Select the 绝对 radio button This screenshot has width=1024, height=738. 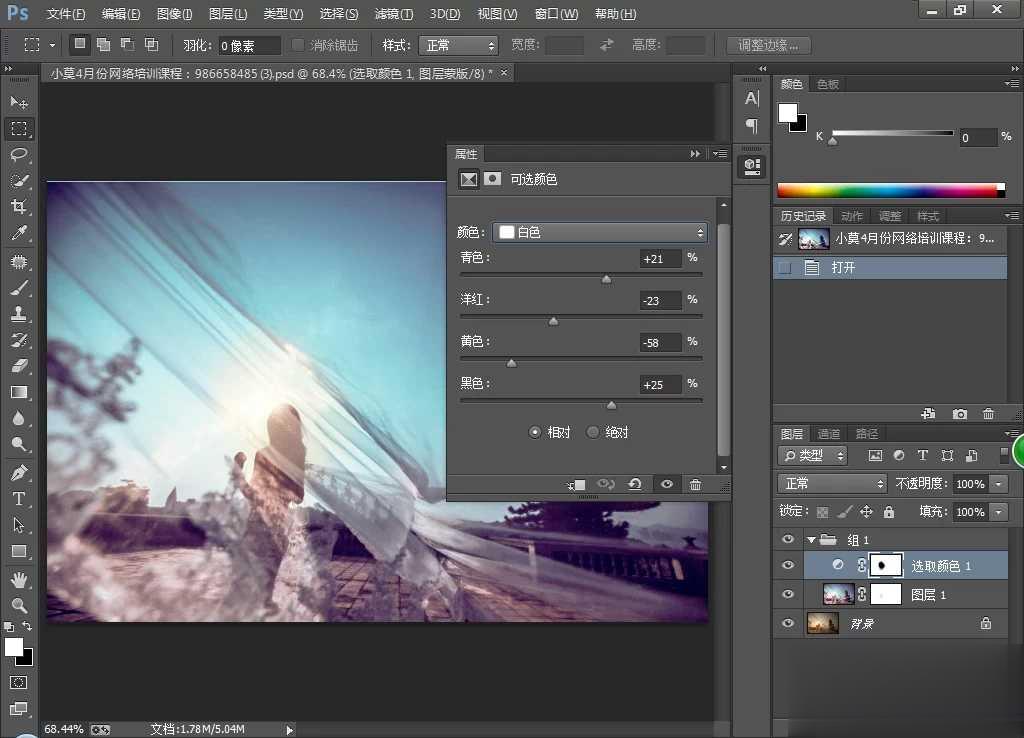point(593,432)
